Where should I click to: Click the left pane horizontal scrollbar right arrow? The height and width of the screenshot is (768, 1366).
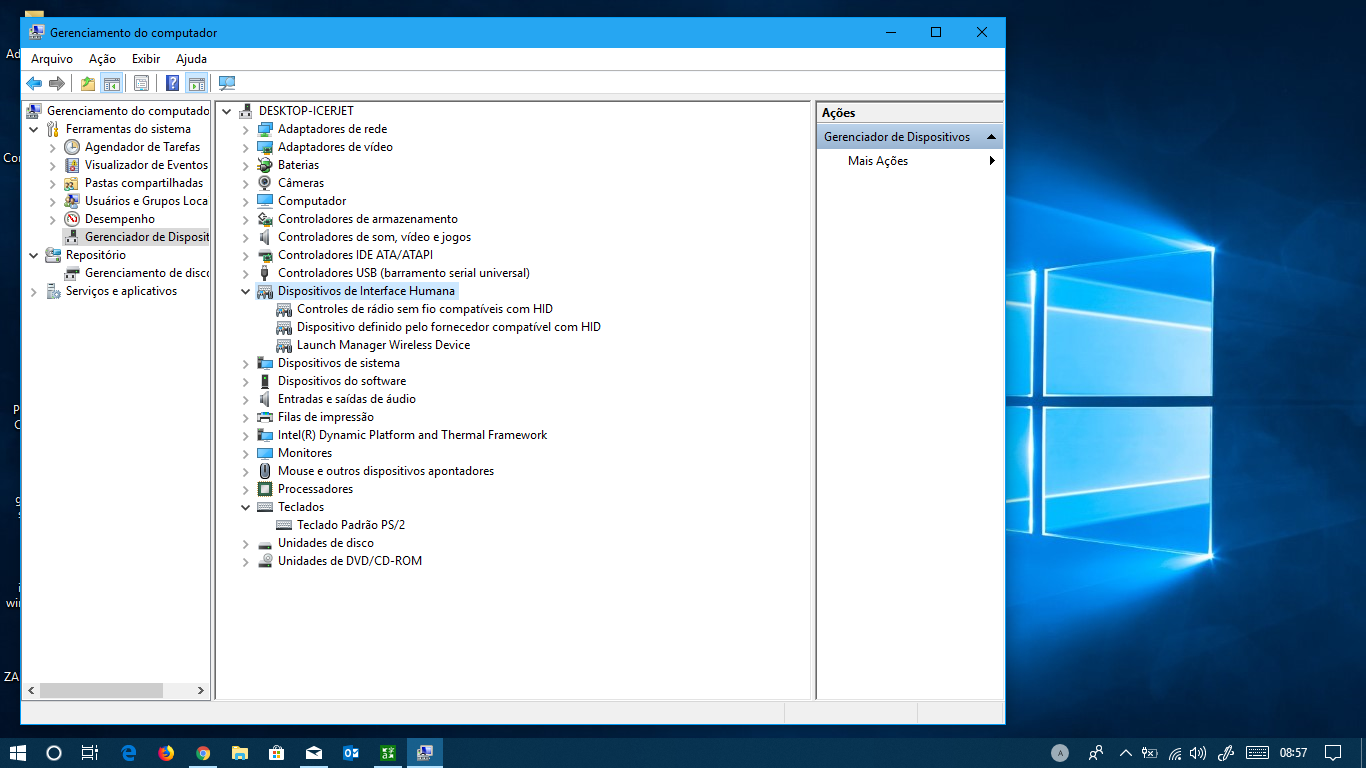coord(199,690)
